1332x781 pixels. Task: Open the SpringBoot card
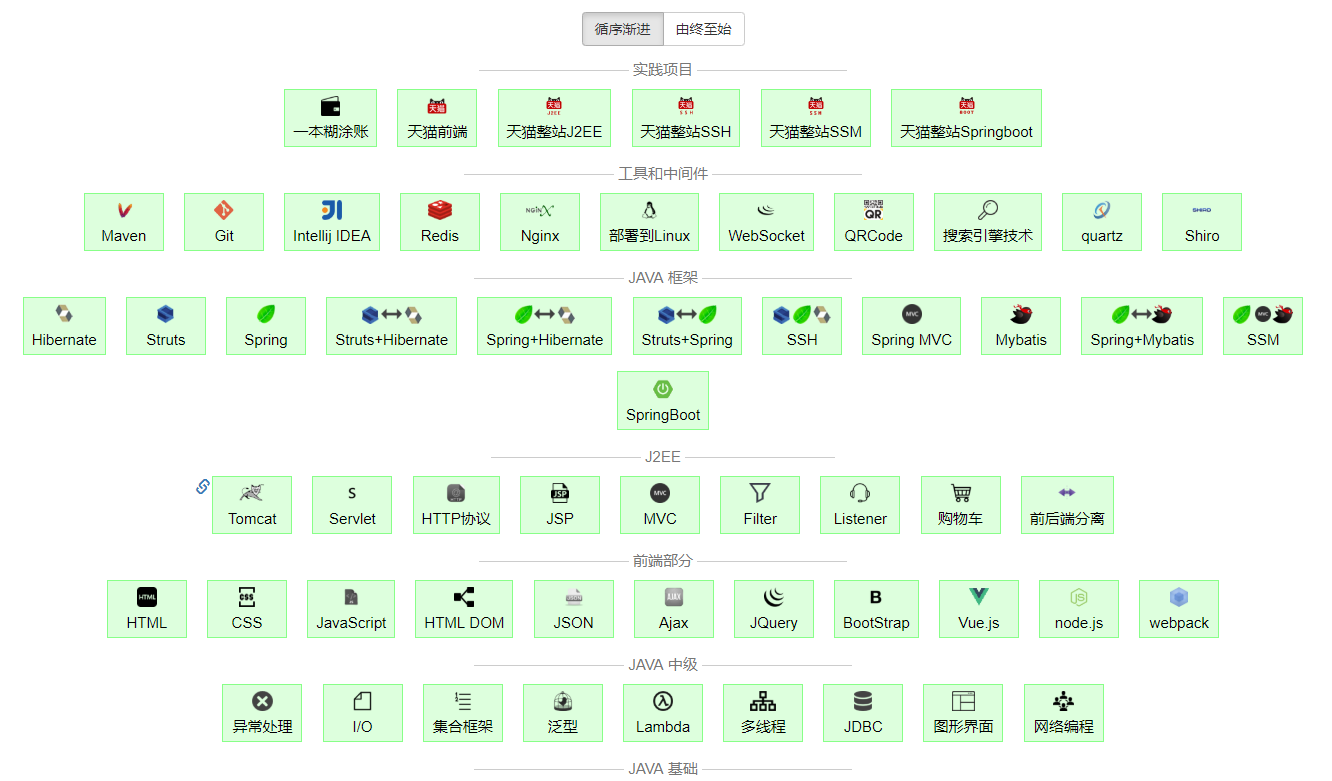[663, 401]
